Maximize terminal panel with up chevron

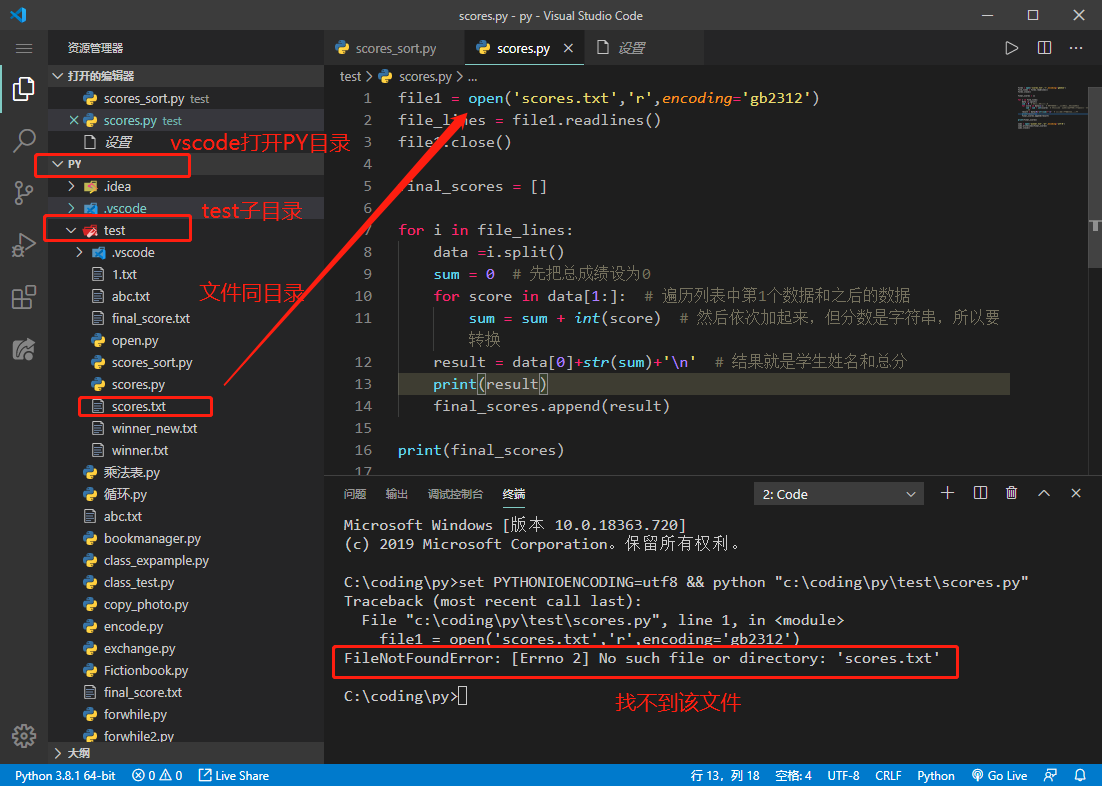click(x=1044, y=493)
